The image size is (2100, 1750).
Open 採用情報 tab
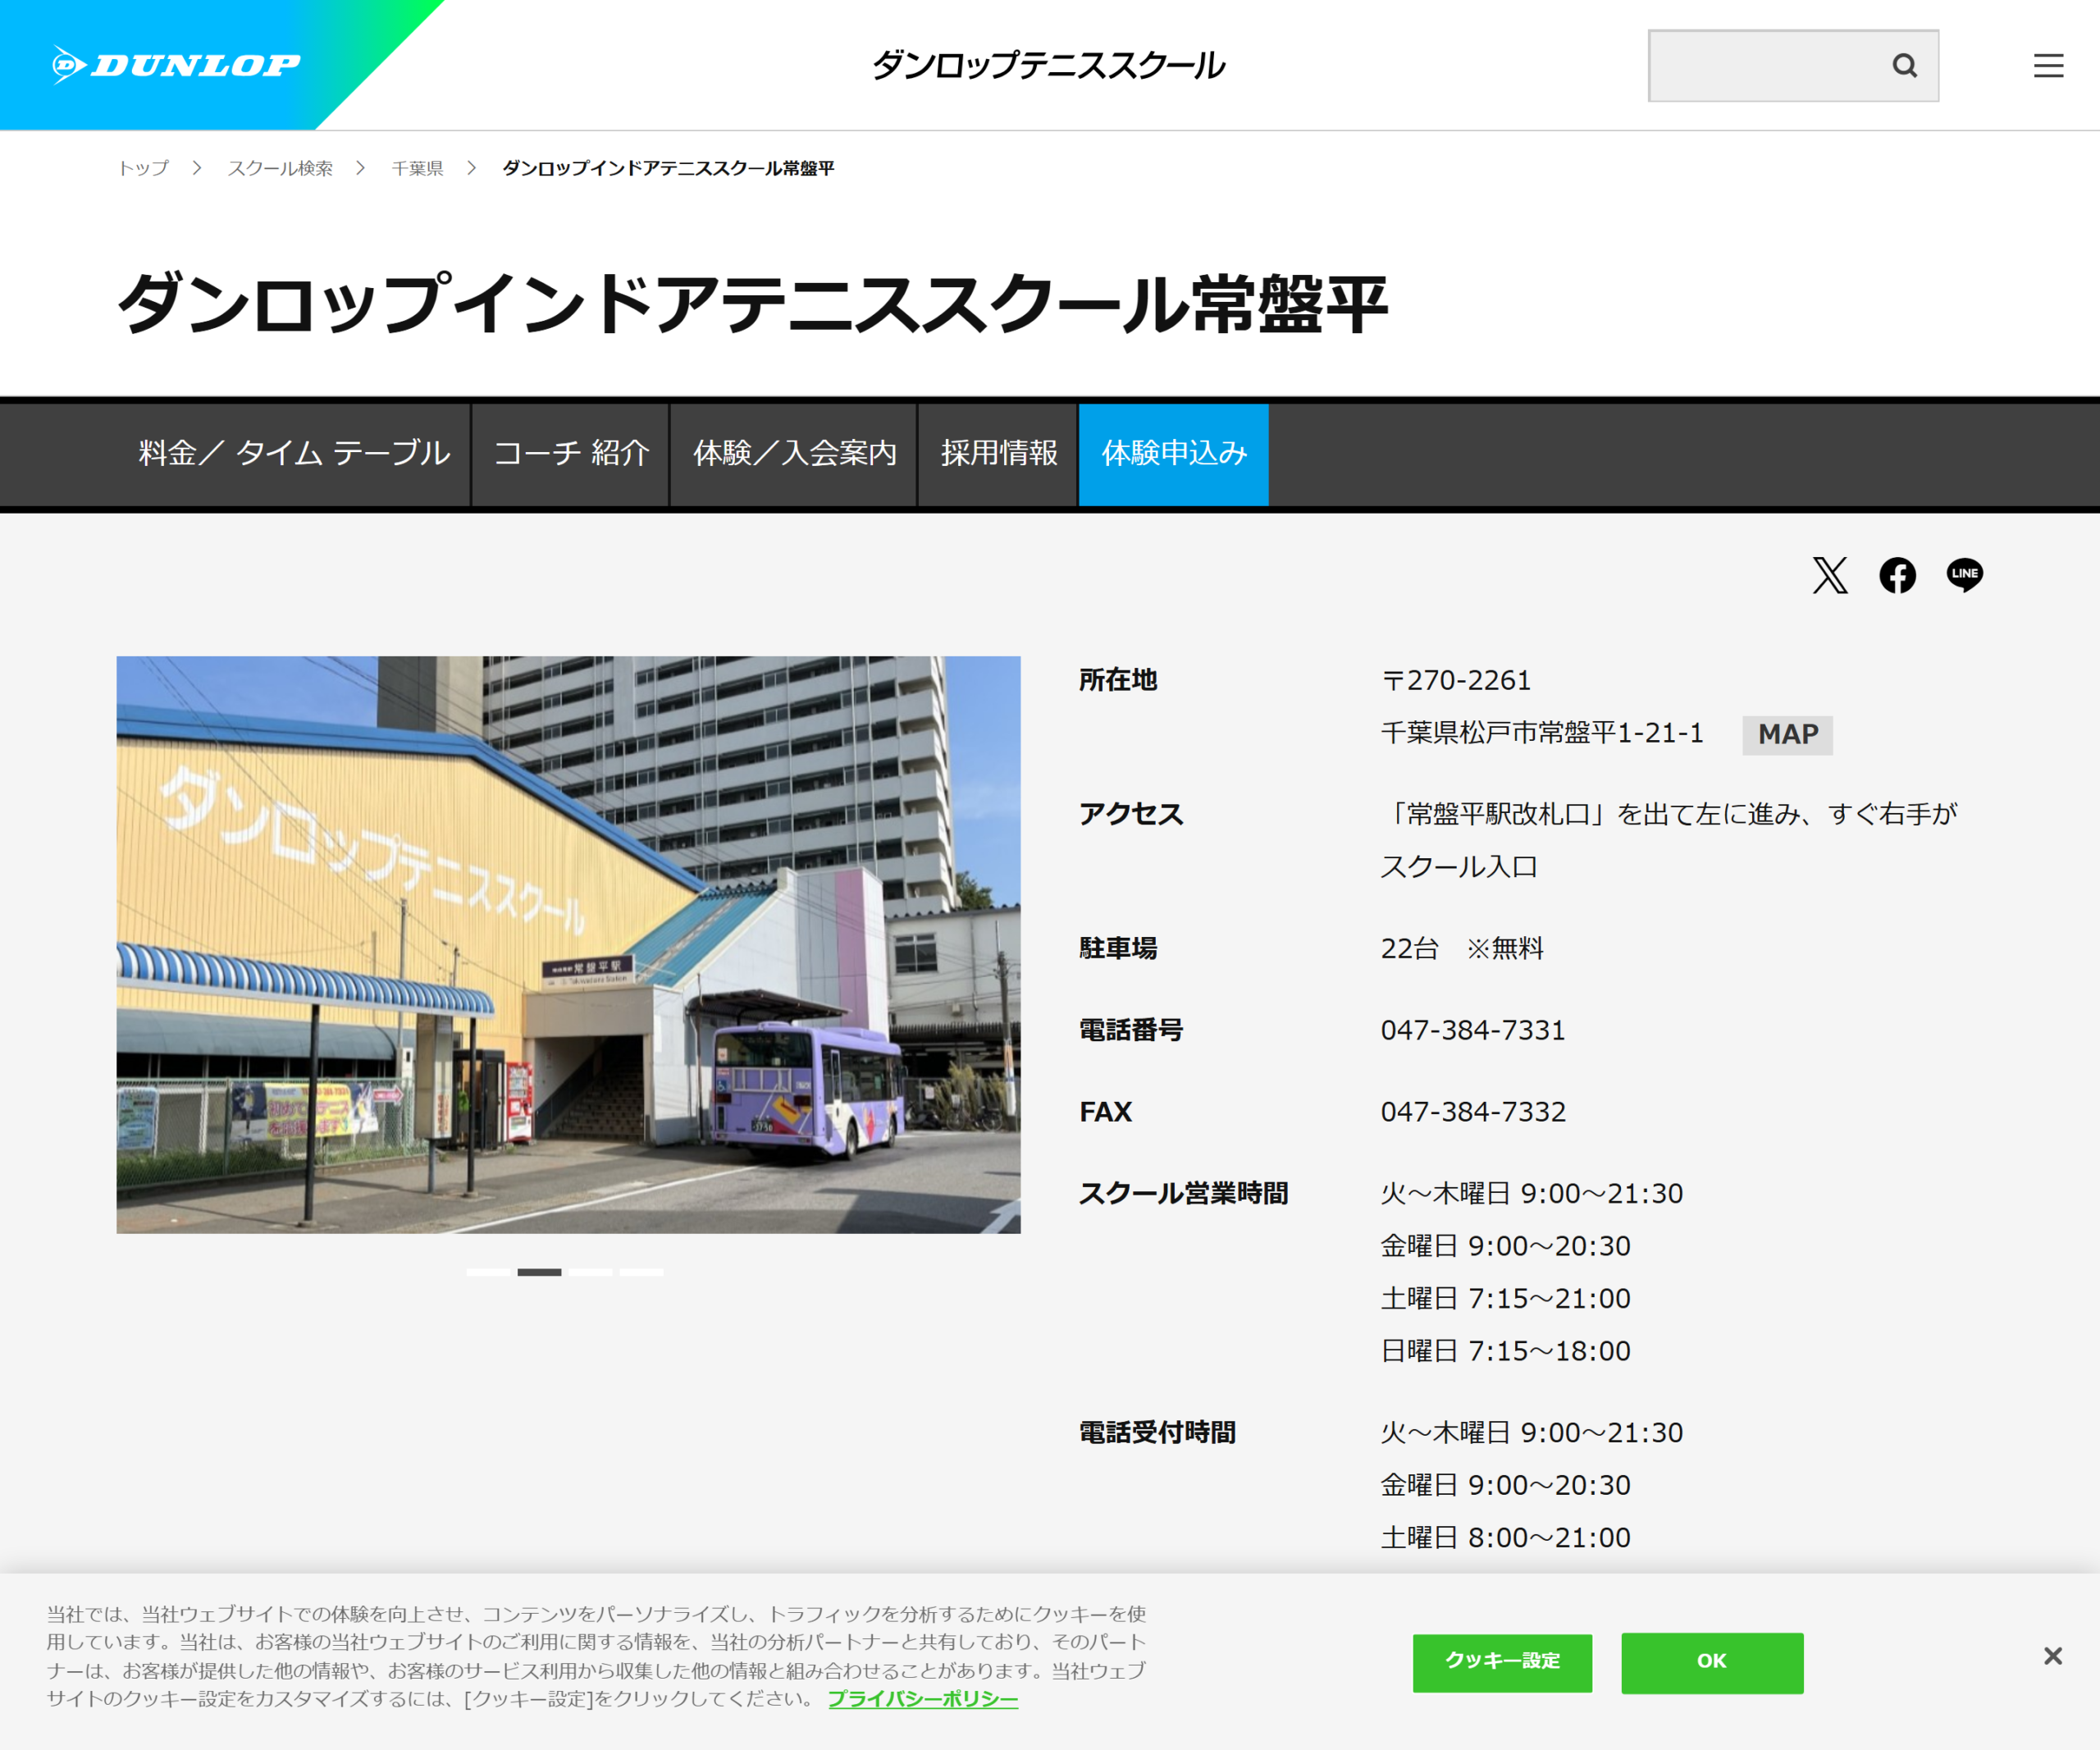pos(998,454)
